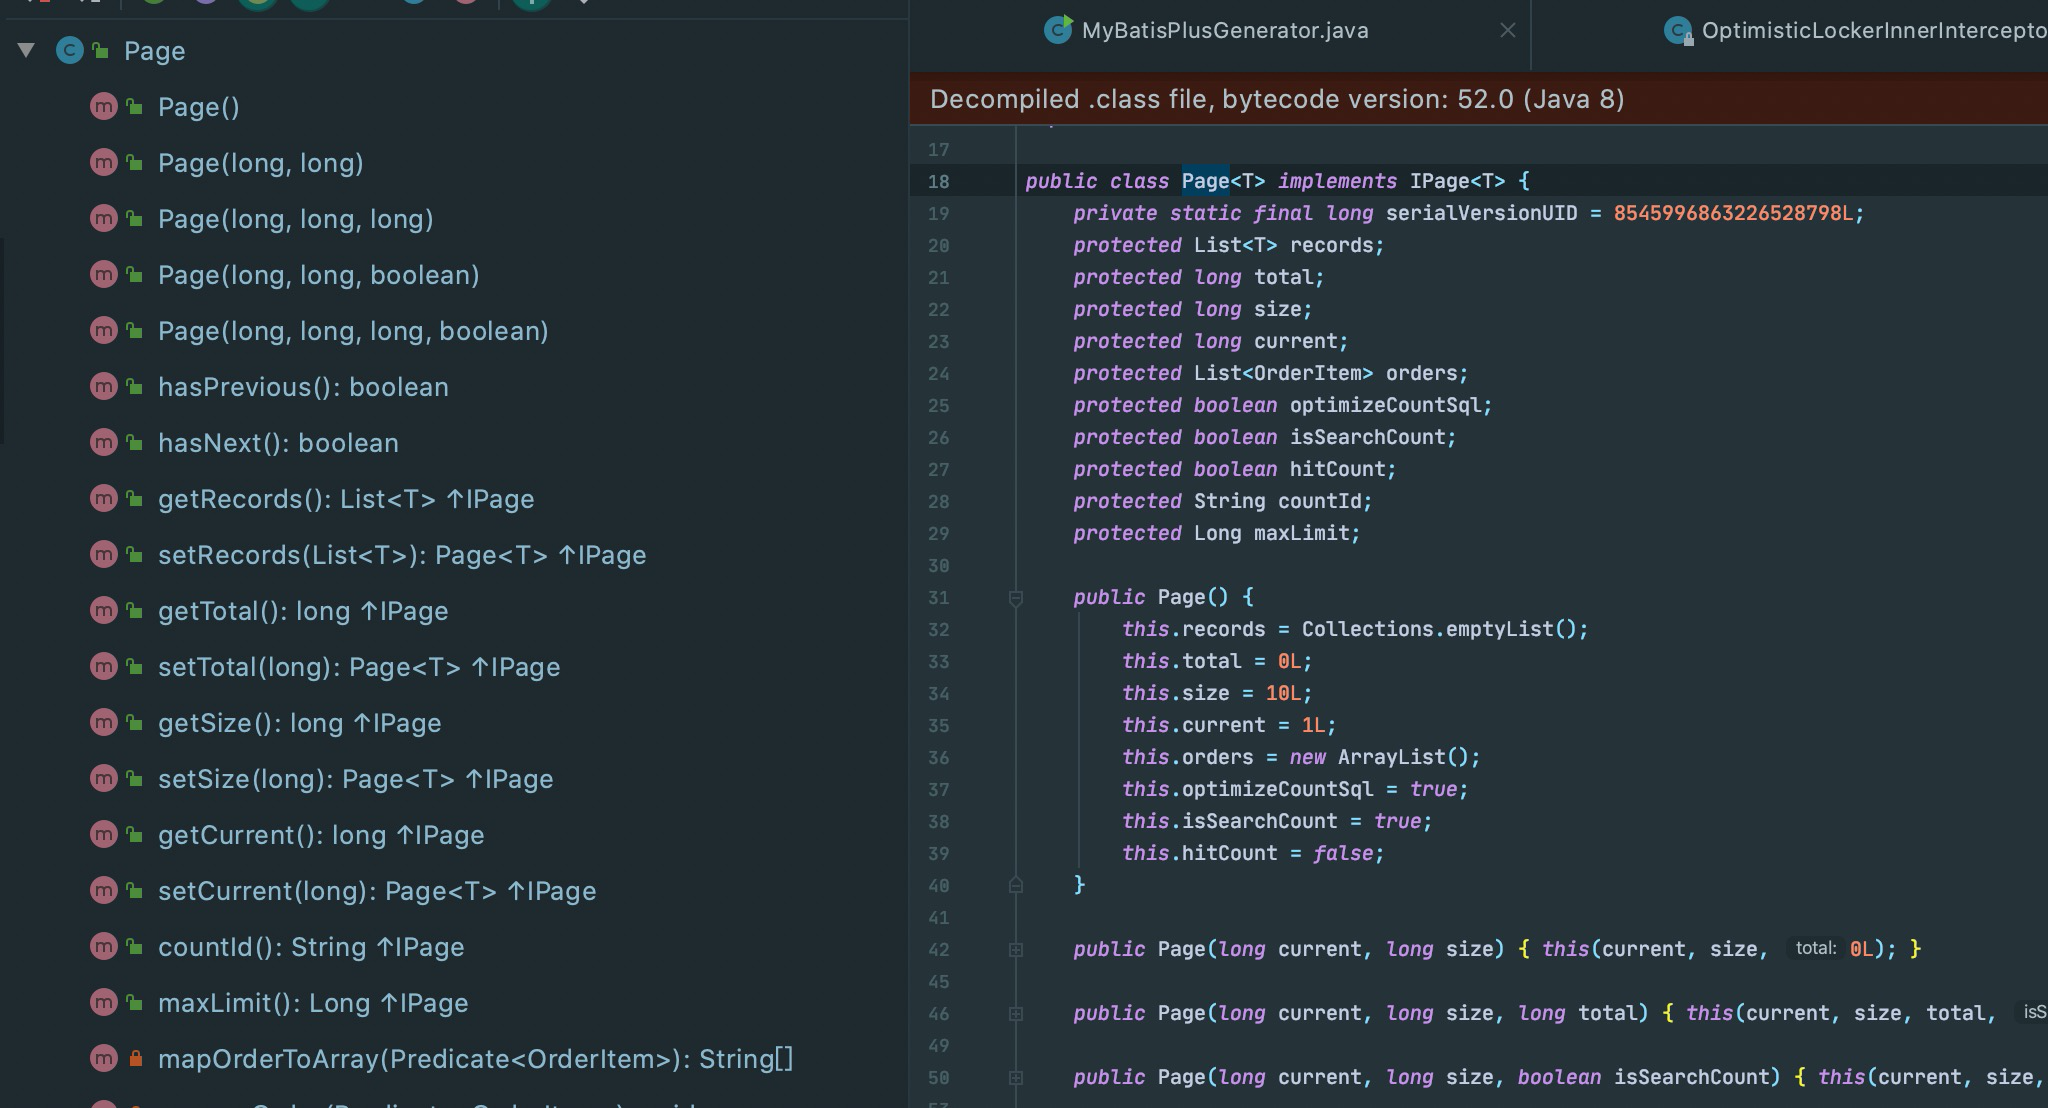This screenshot has width=2048, height=1108.
Task: Click public visibility icon on hasNext() row
Action: (x=135, y=442)
